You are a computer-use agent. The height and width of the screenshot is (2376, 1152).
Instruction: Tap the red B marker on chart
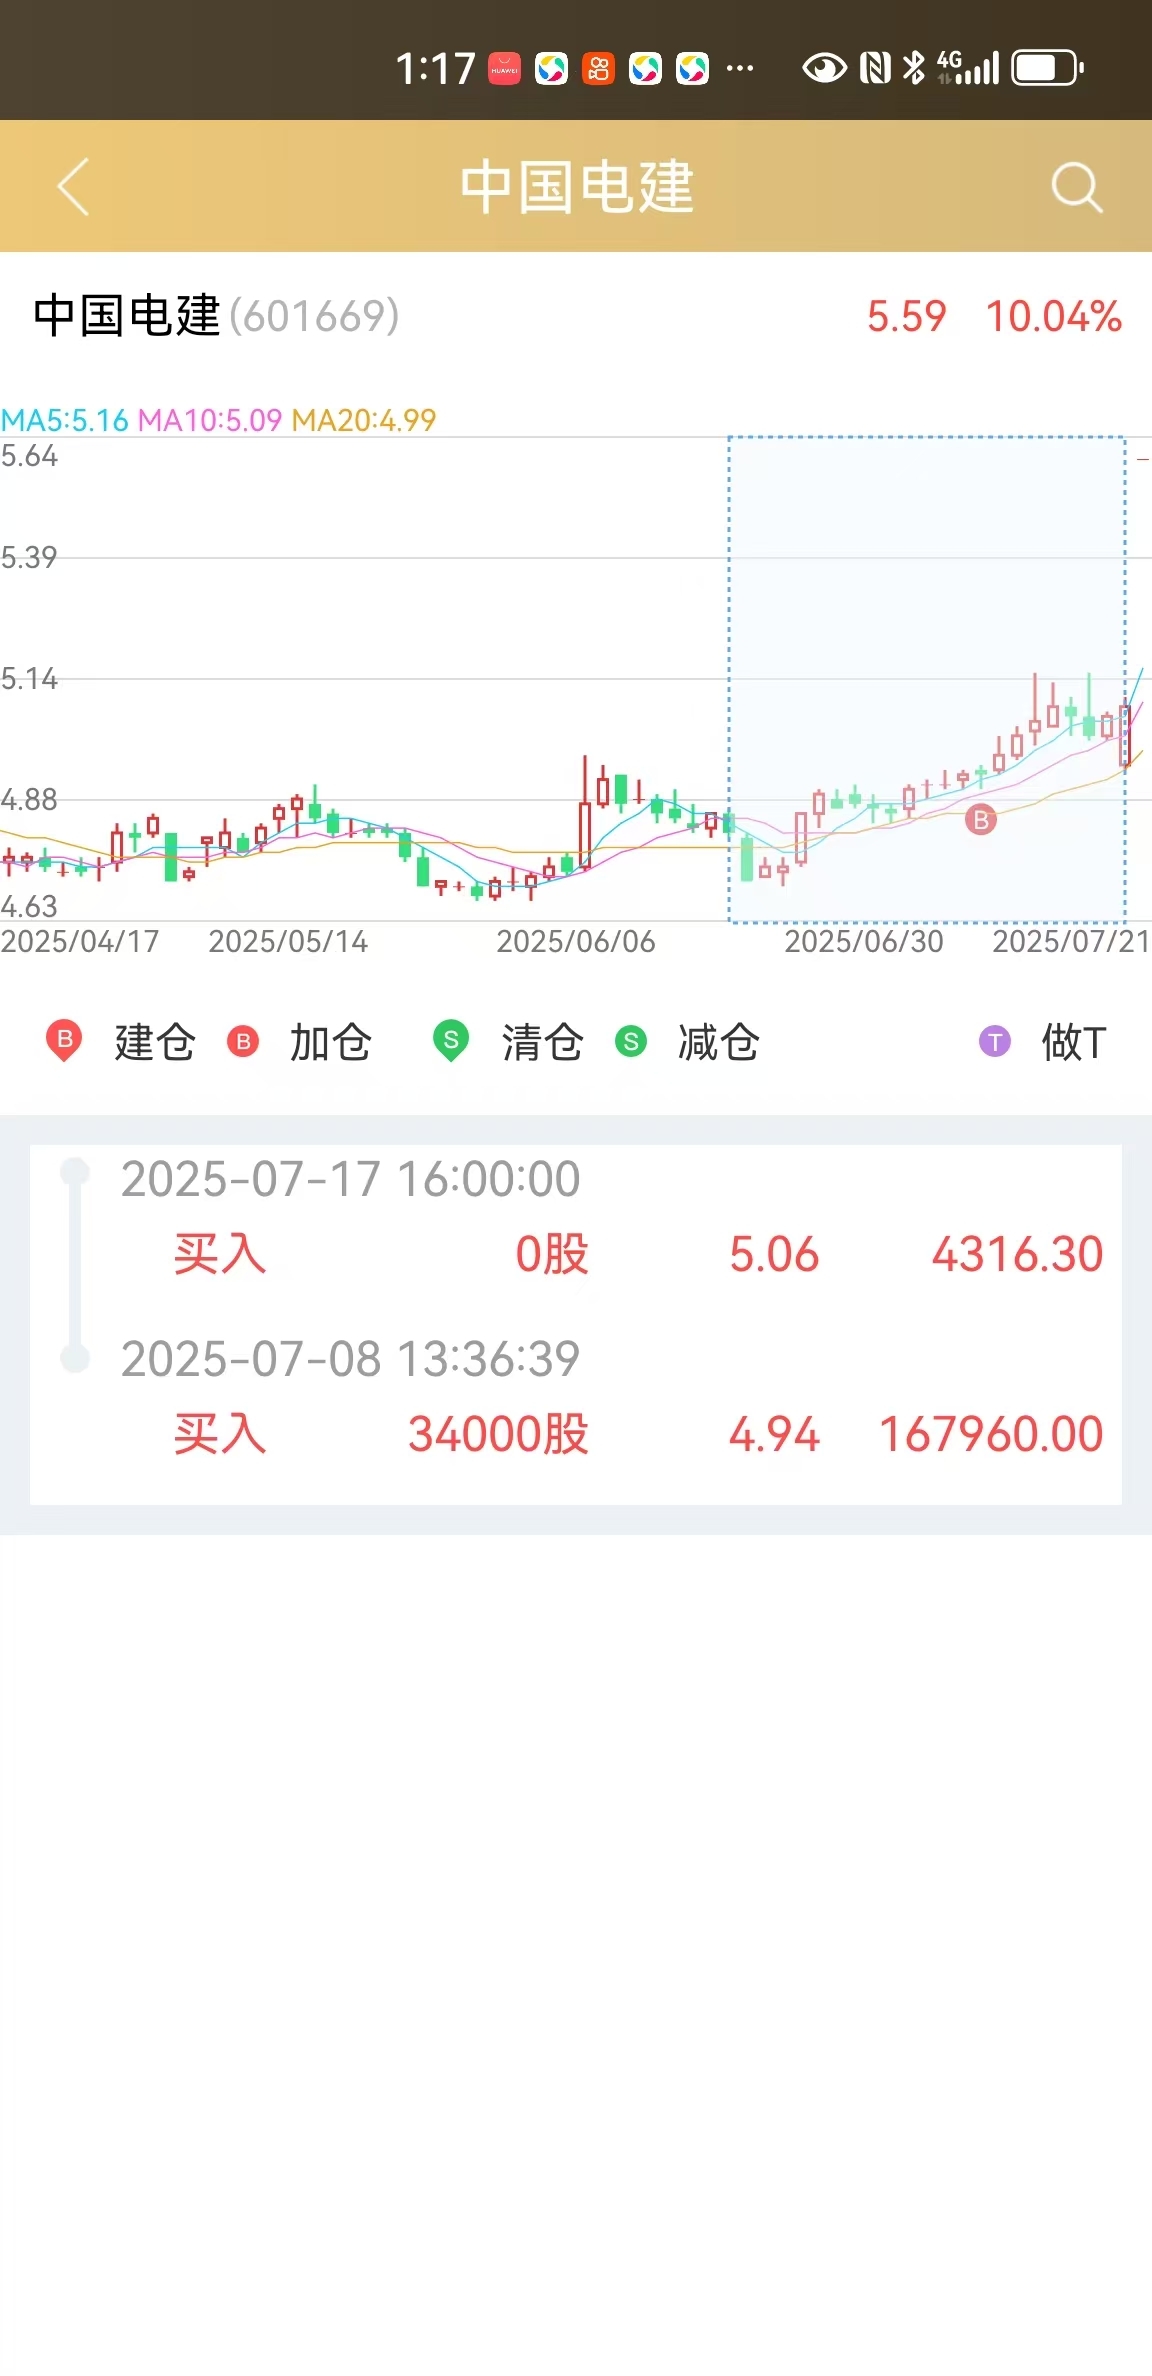tap(981, 821)
